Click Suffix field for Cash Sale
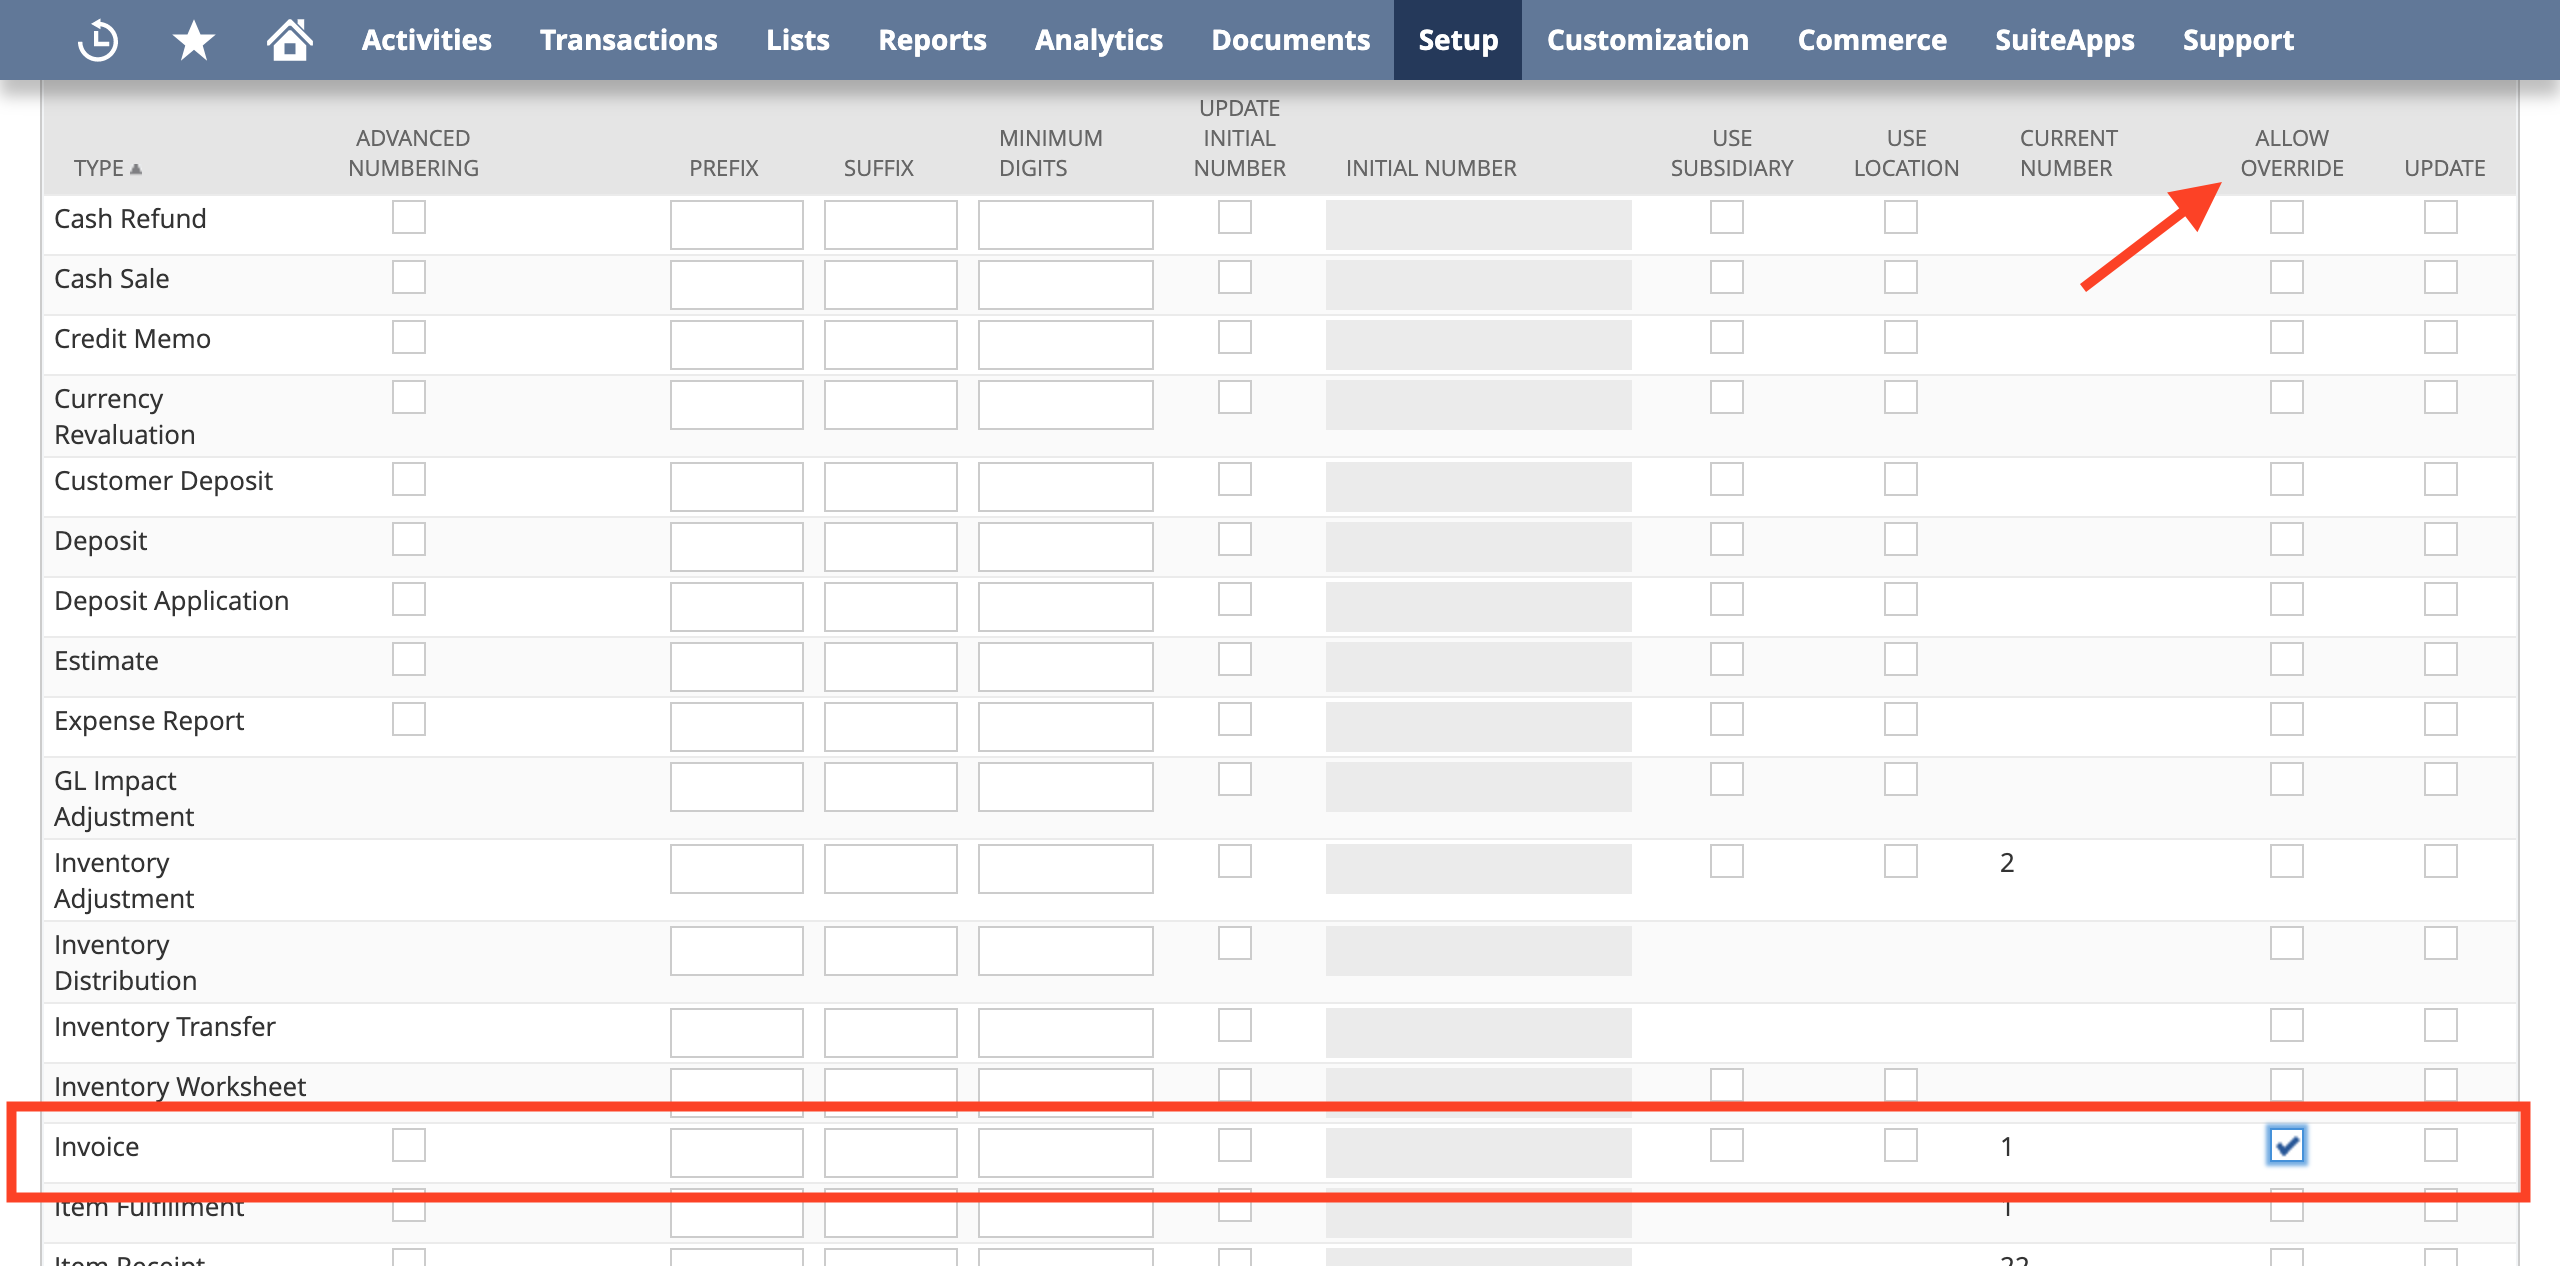The image size is (2560, 1266). (890, 285)
